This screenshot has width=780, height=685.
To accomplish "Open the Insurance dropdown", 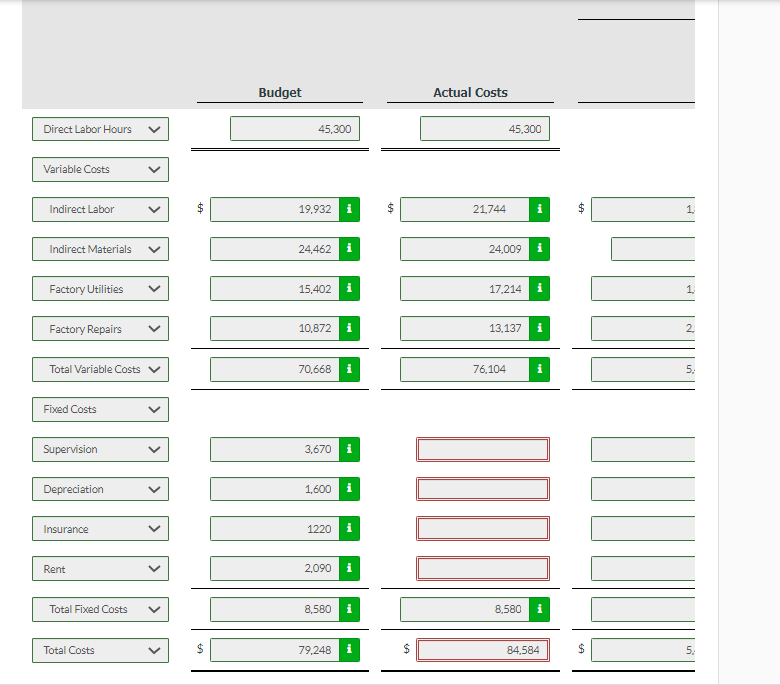I will click(x=100, y=528).
